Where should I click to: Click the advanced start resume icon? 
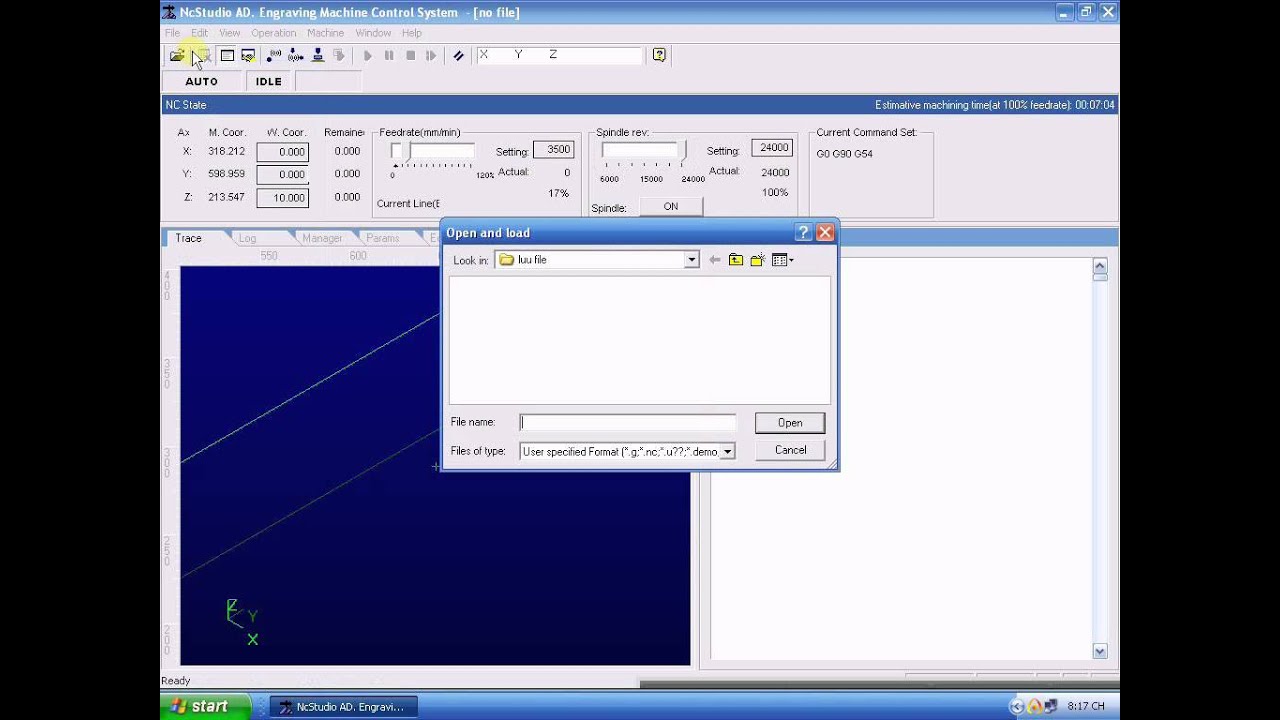(431, 56)
